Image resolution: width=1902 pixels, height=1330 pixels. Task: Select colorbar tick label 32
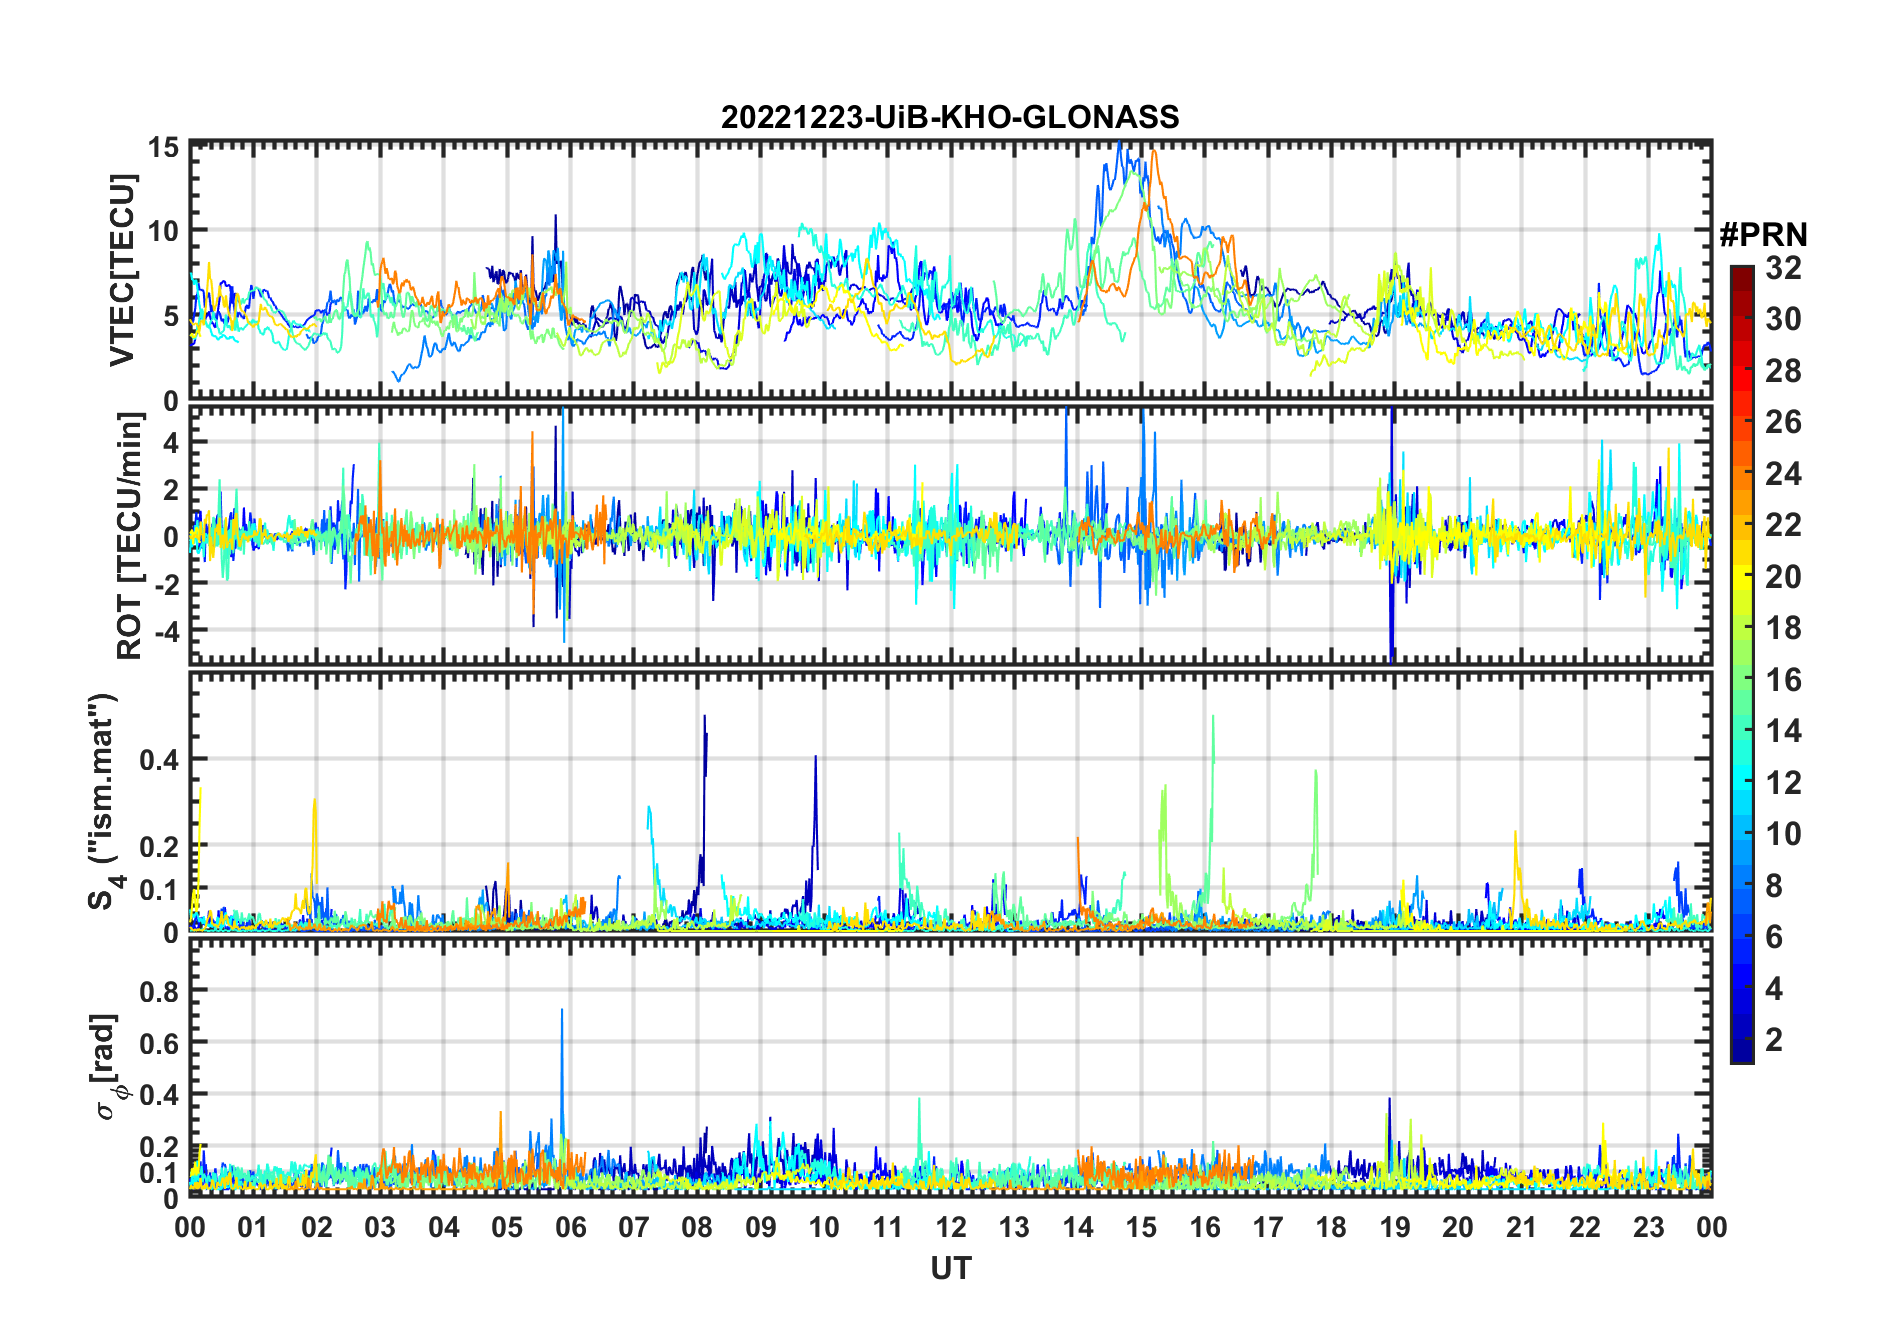click(x=1783, y=268)
